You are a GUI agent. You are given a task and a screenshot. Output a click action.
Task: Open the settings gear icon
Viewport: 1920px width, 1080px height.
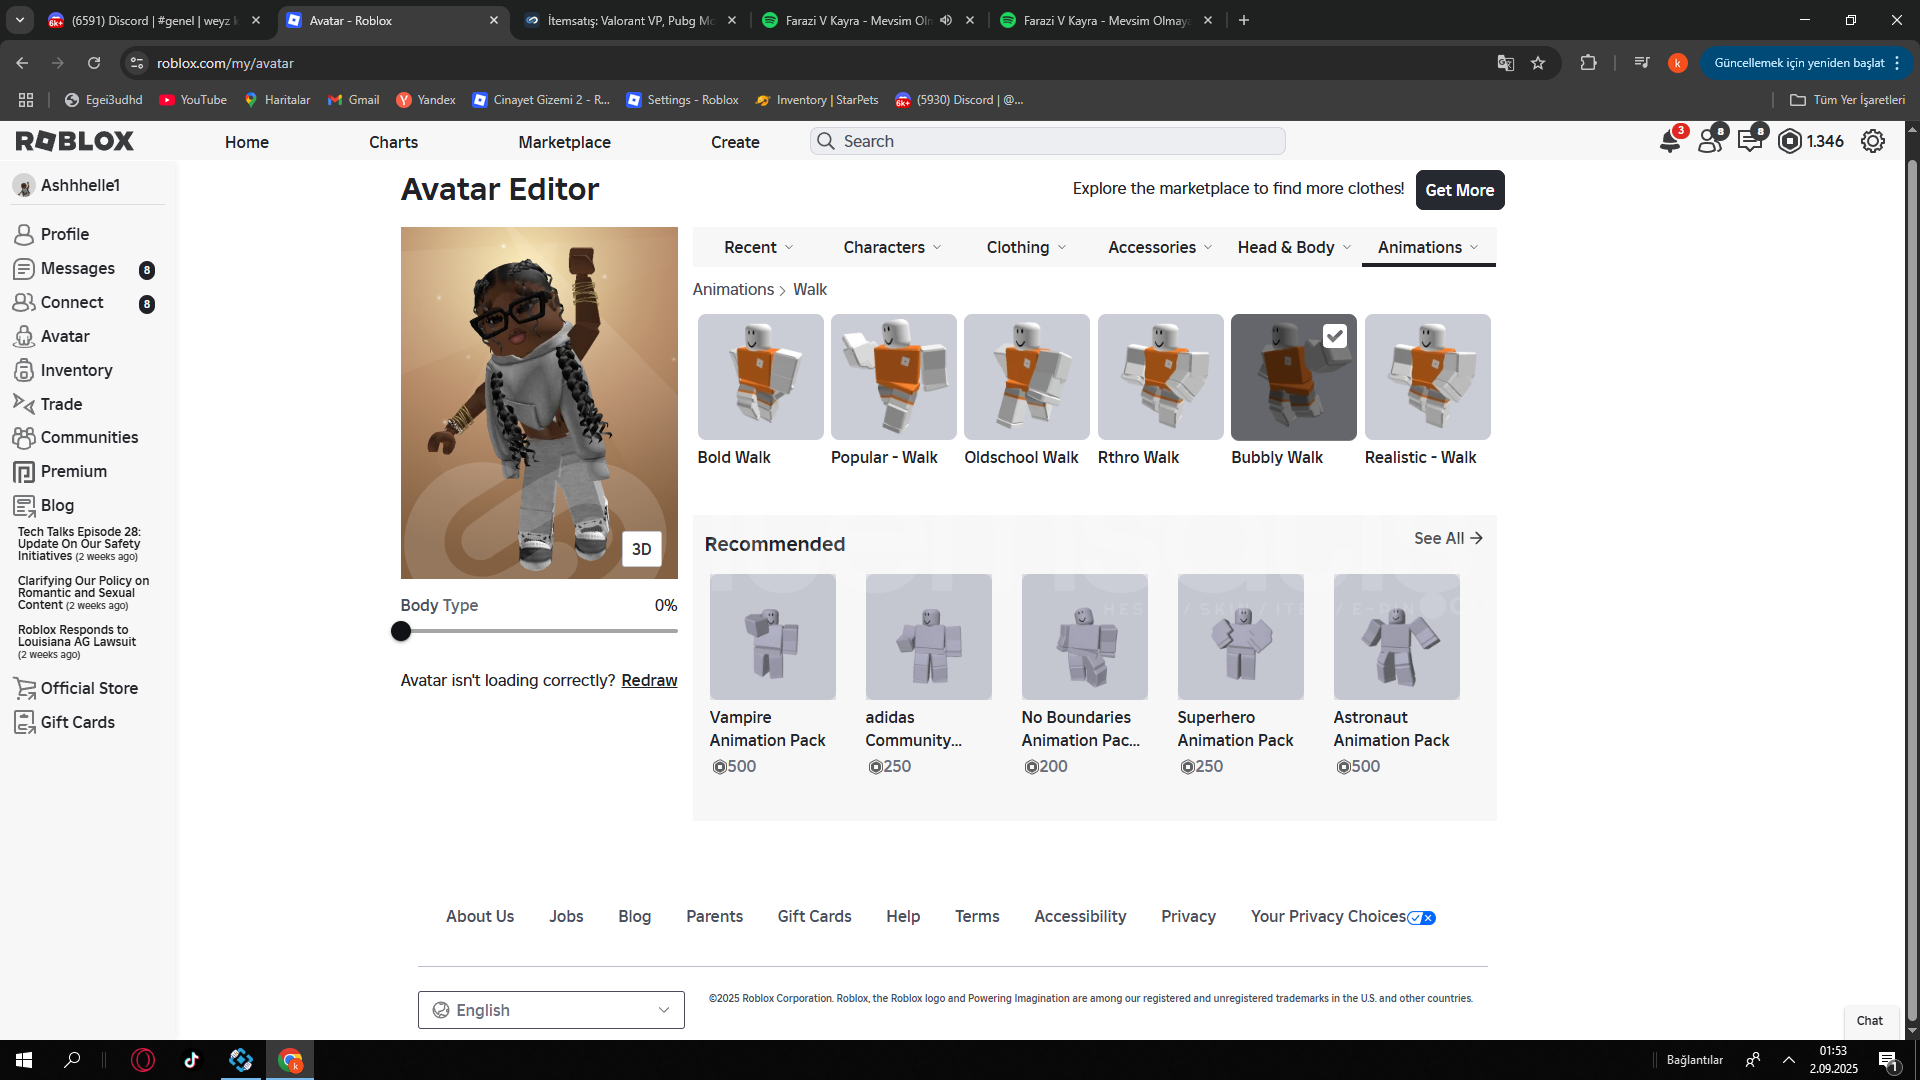point(1873,141)
